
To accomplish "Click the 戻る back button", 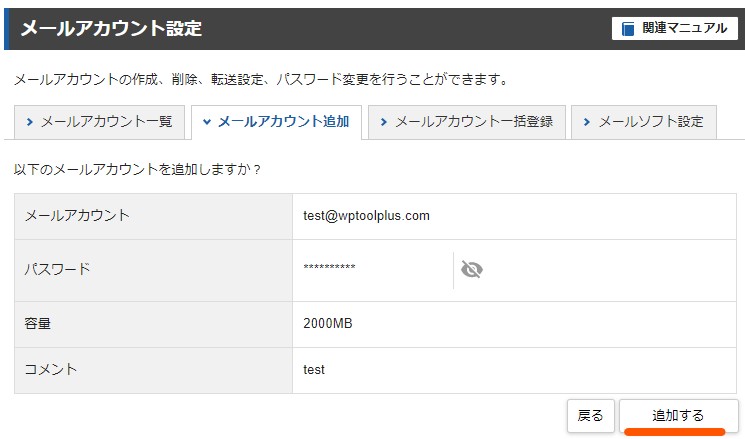I will tap(591, 416).
